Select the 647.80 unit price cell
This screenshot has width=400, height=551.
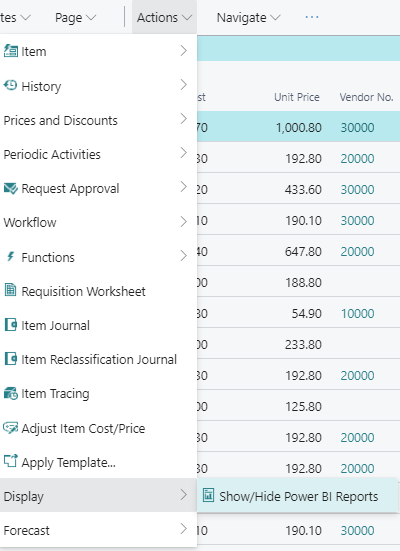(x=303, y=252)
